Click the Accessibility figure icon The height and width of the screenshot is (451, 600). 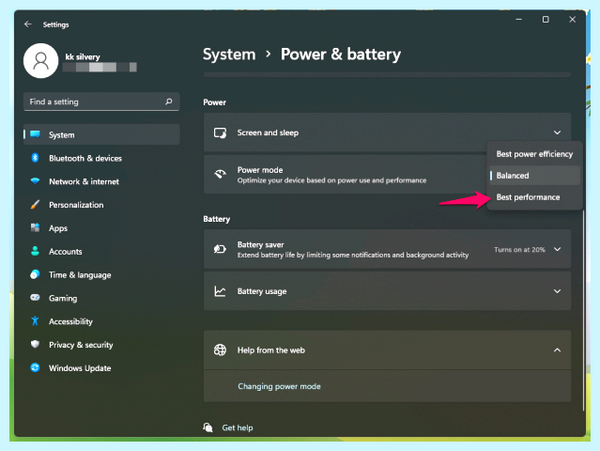pyautogui.click(x=35, y=321)
